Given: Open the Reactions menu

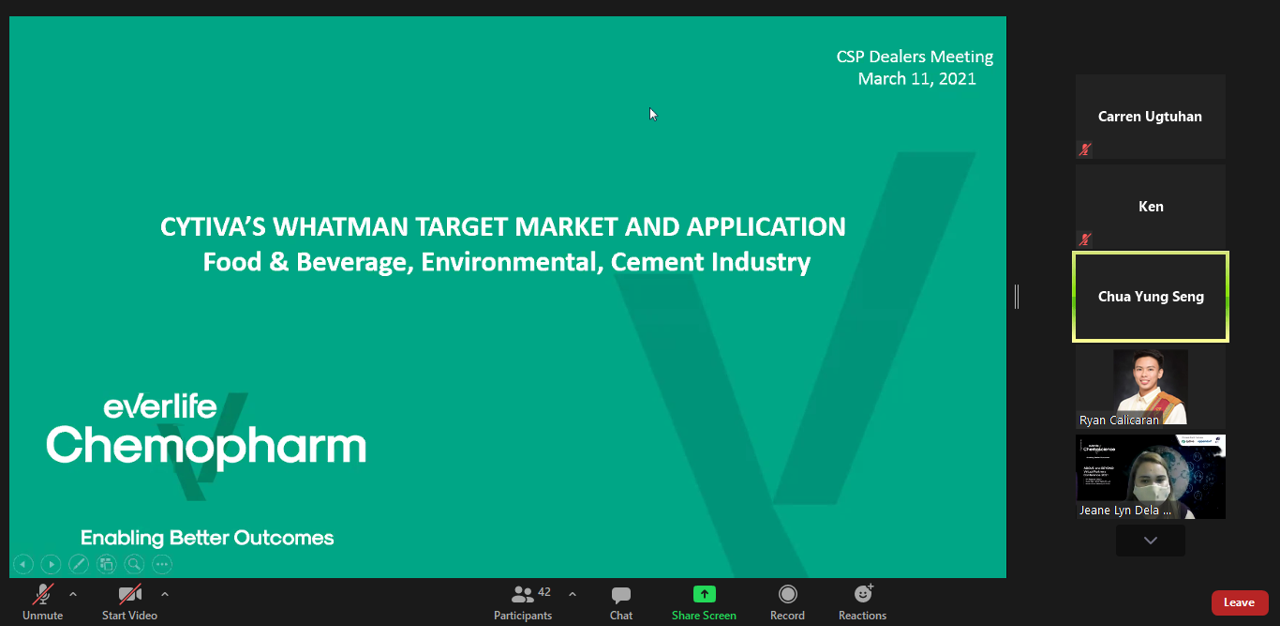Looking at the screenshot, I should (862, 602).
